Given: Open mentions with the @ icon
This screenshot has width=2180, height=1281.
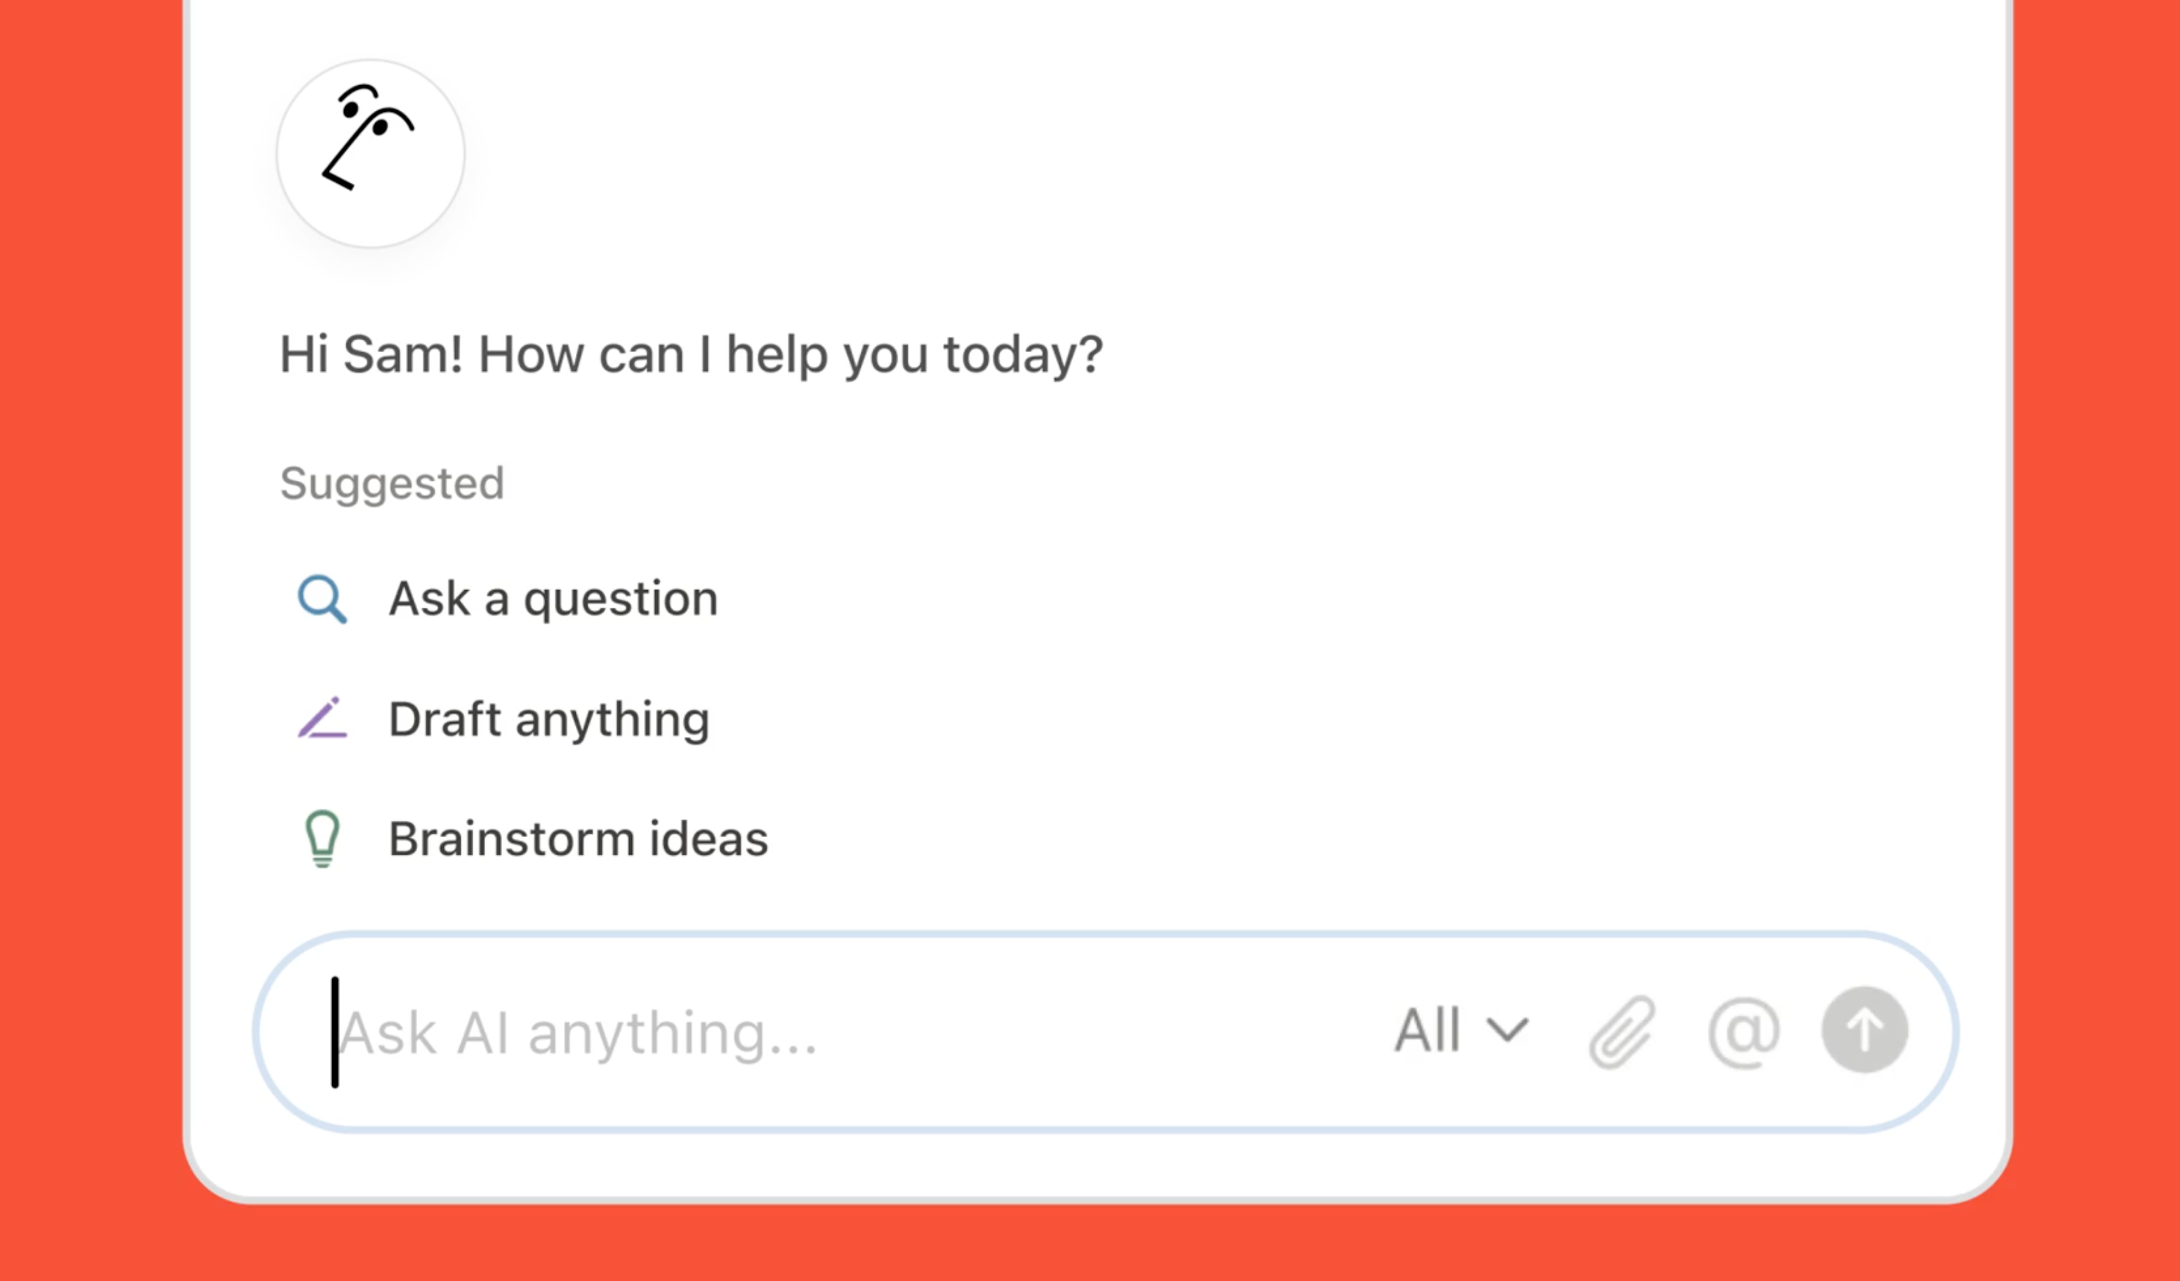Looking at the screenshot, I should (x=1743, y=1031).
